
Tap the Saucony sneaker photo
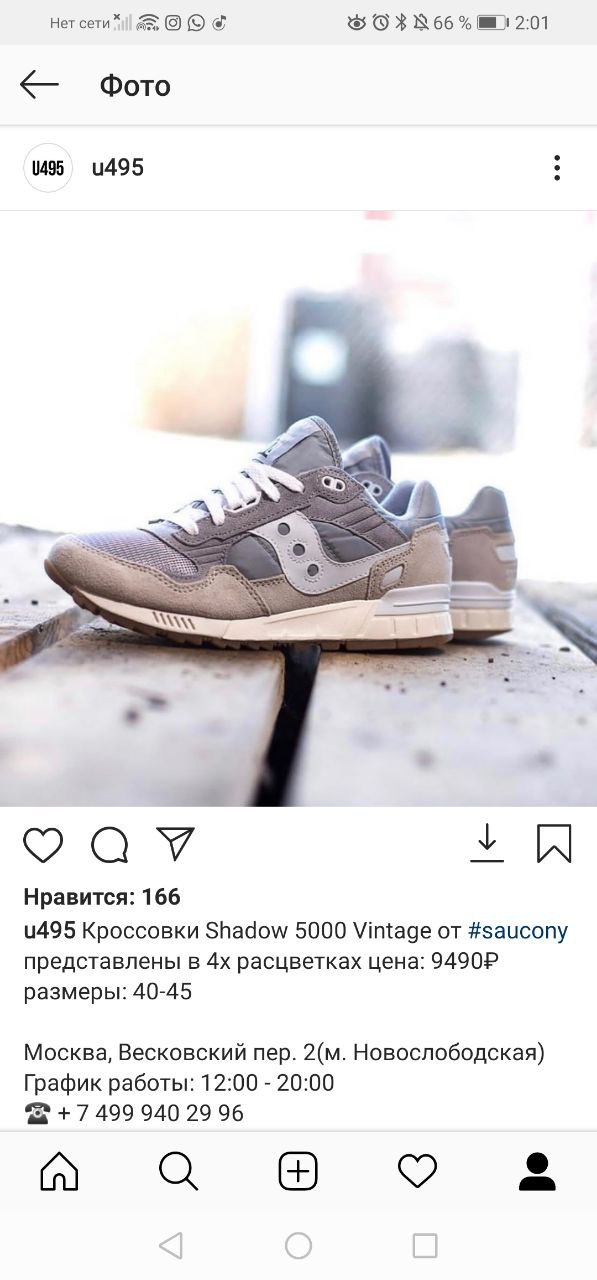pos(298,509)
